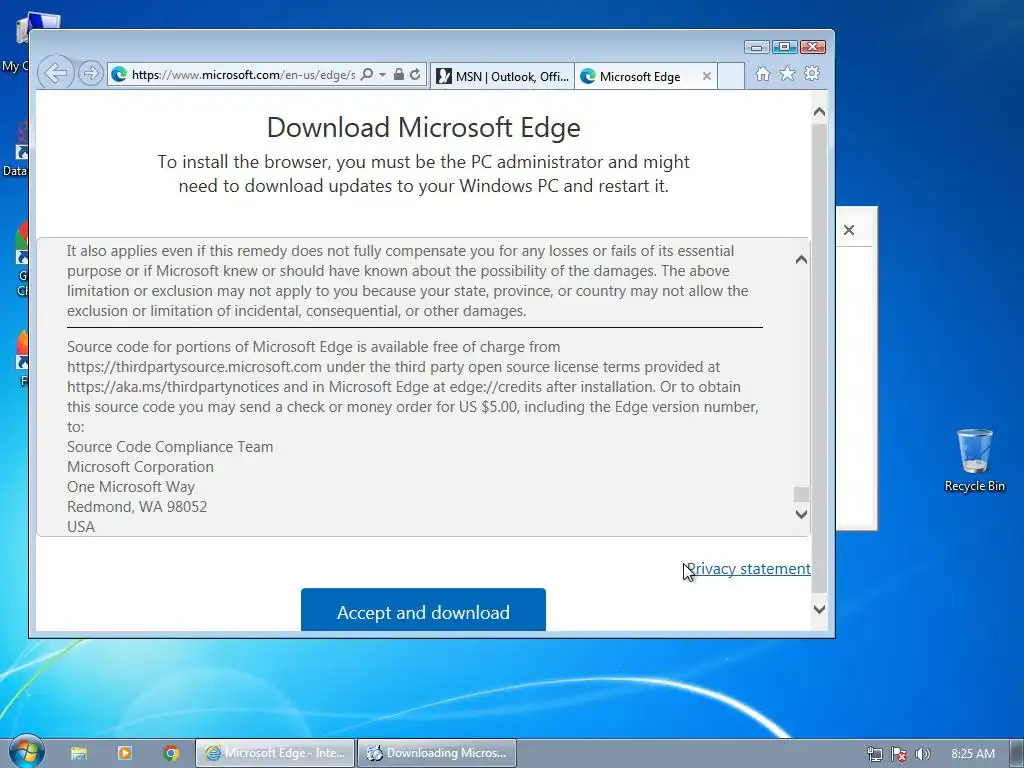The width and height of the screenshot is (1024, 768).
Task: Minimize the Internet Explorer window
Action: 756,47
